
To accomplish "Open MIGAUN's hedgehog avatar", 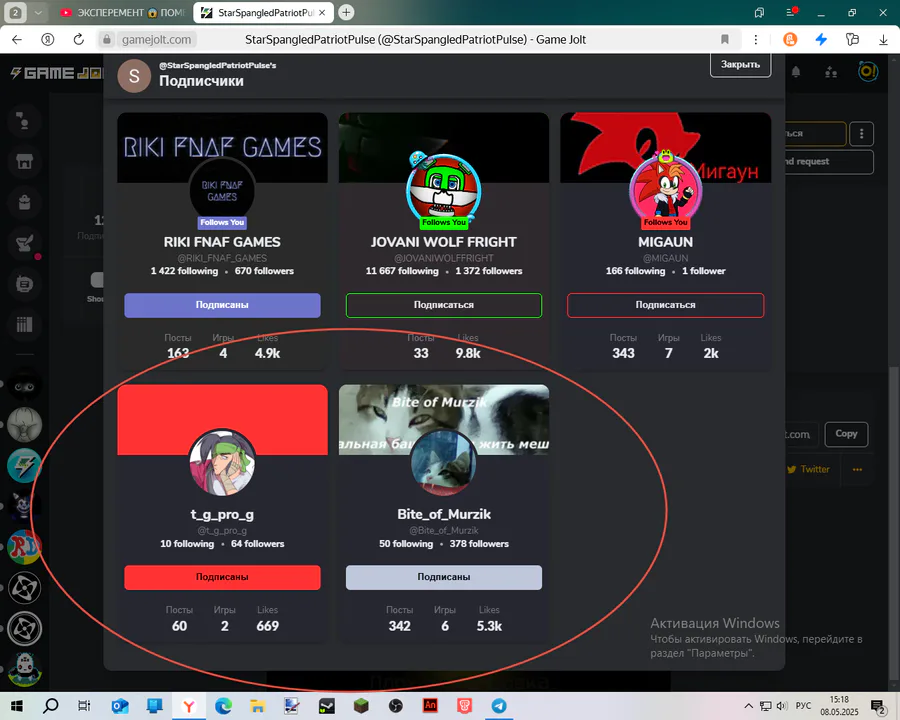I will coord(665,191).
